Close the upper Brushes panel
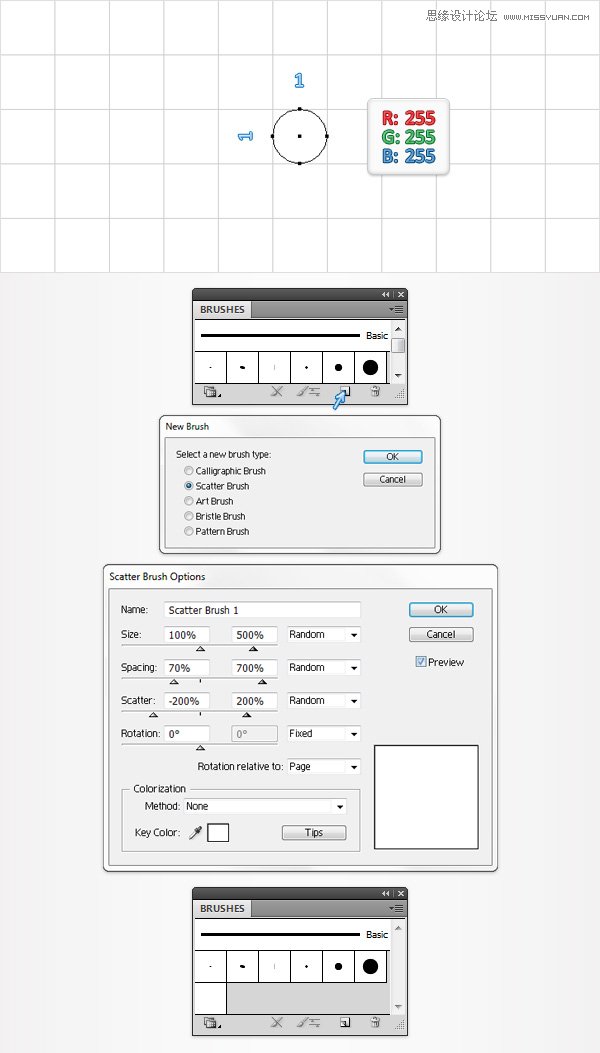This screenshot has width=600, height=1053. pyautogui.click(x=400, y=294)
